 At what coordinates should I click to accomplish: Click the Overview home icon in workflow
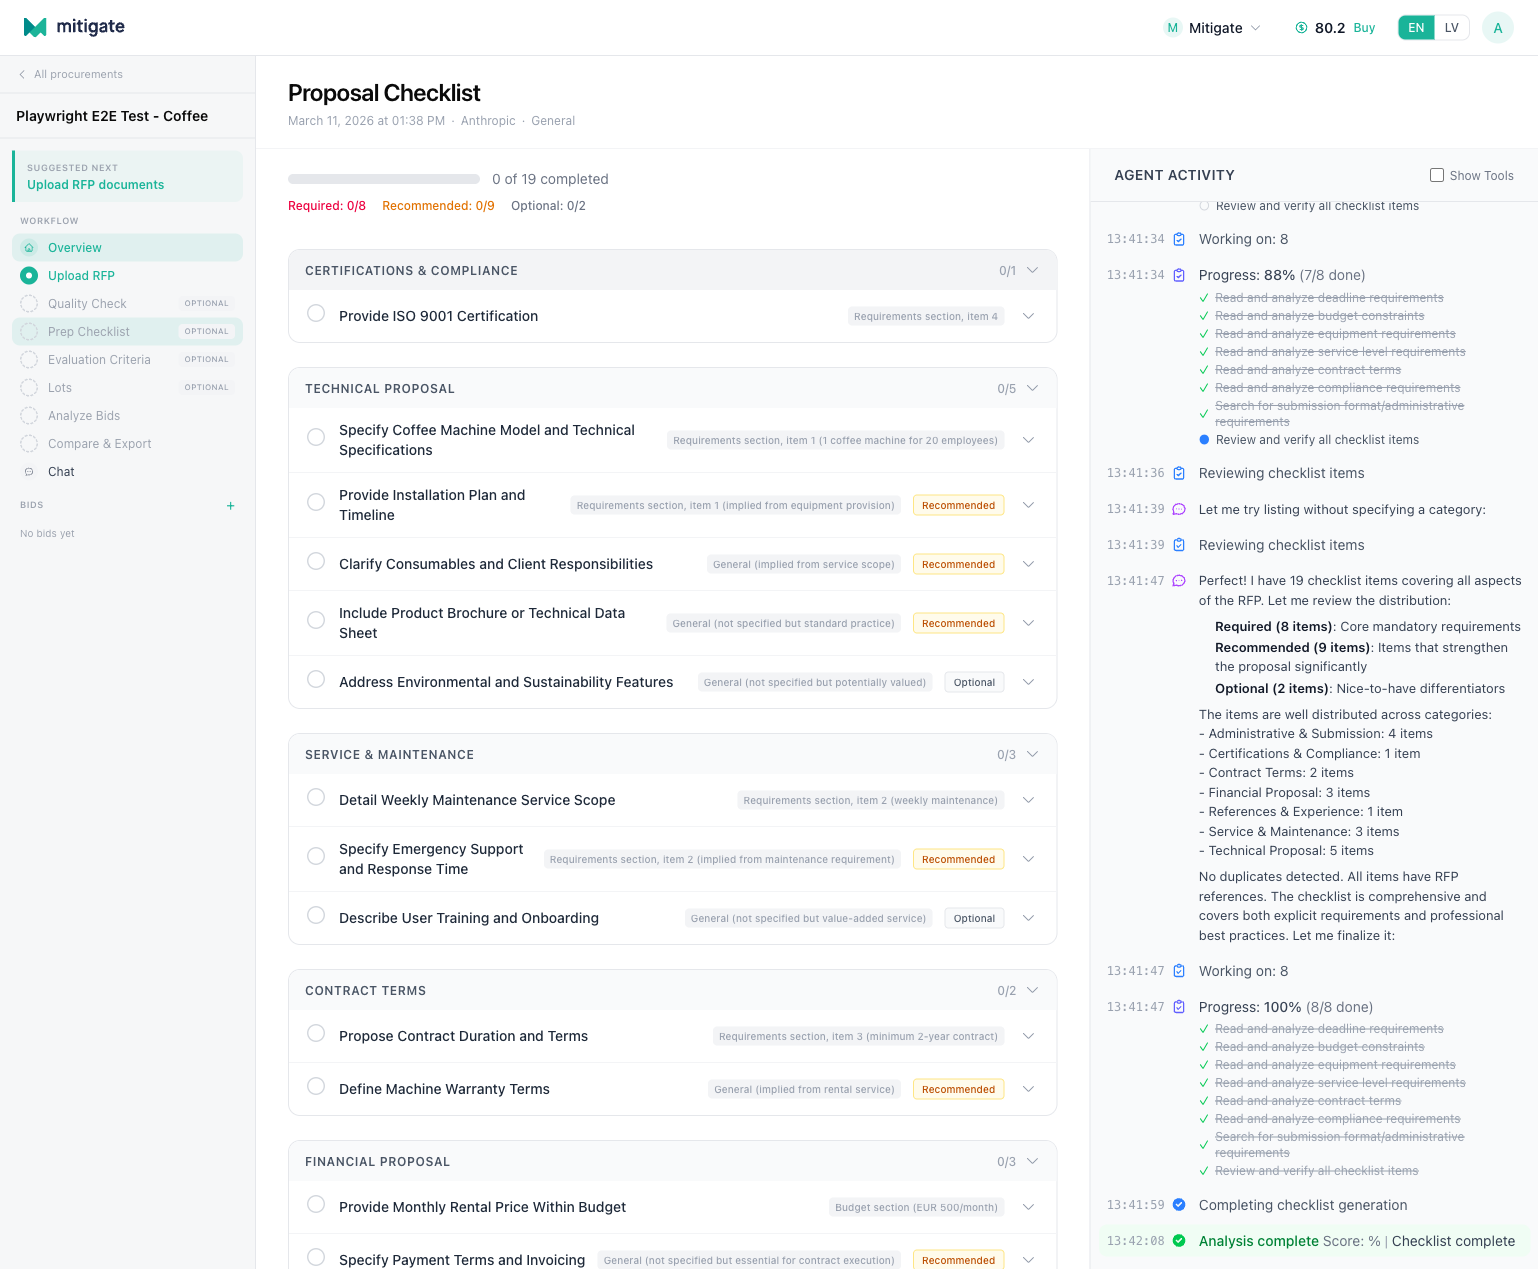point(29,248)
